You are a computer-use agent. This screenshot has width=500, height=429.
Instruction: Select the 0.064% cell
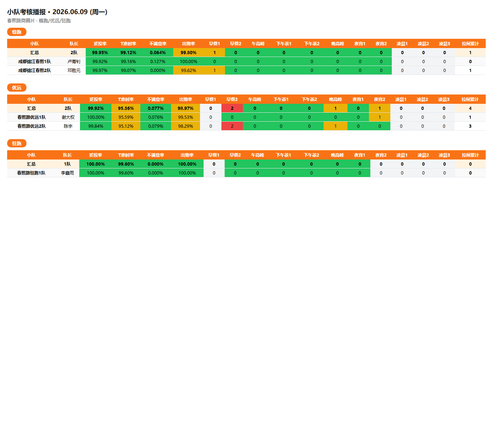158,53
